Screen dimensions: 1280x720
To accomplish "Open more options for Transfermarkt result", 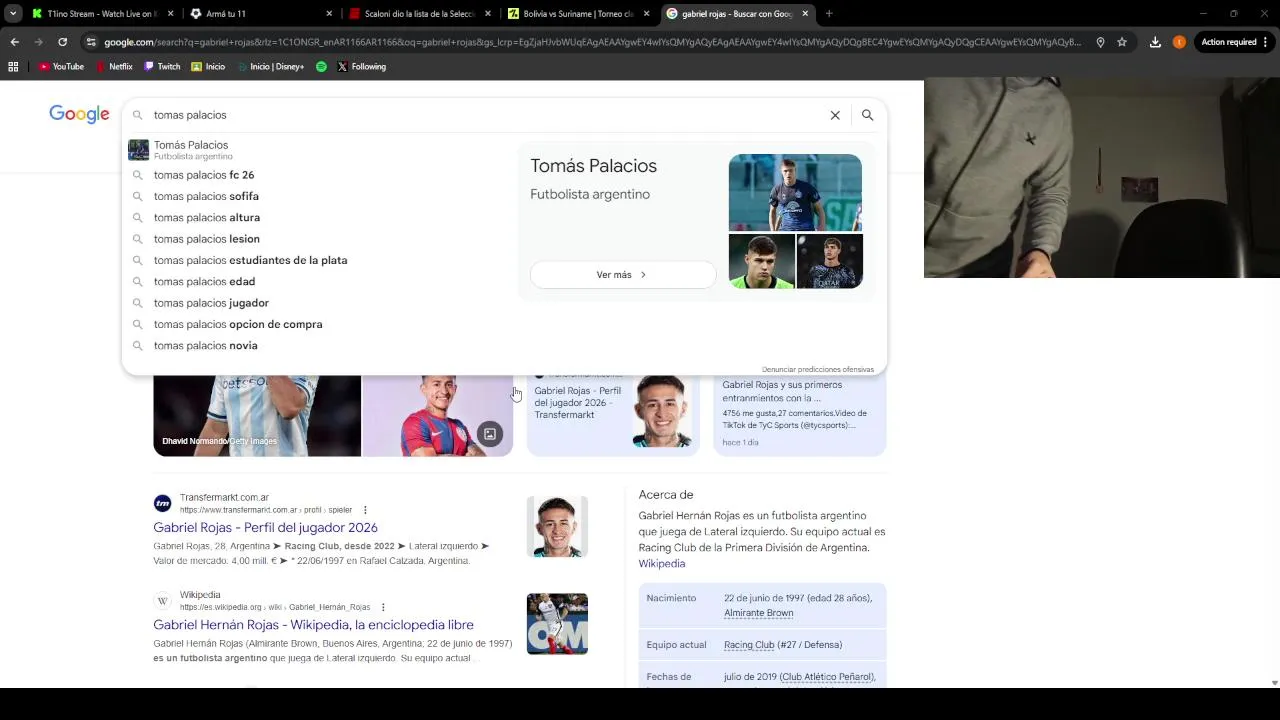I will point(365,510).
